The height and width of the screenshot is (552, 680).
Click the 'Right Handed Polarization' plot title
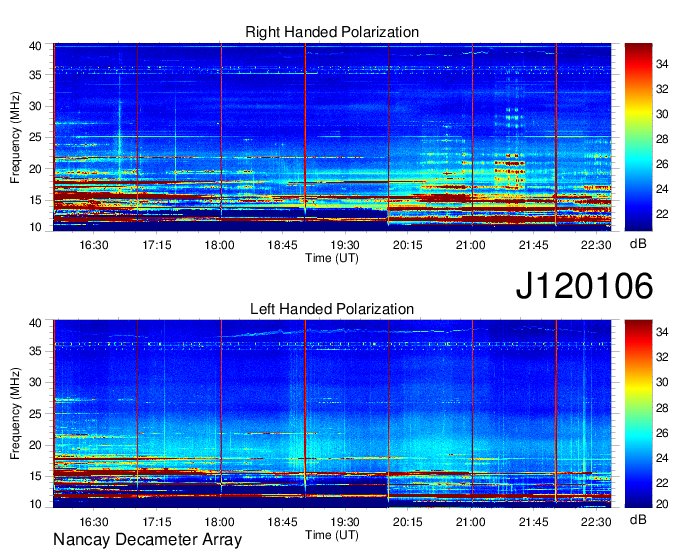[x=332, y=32]
